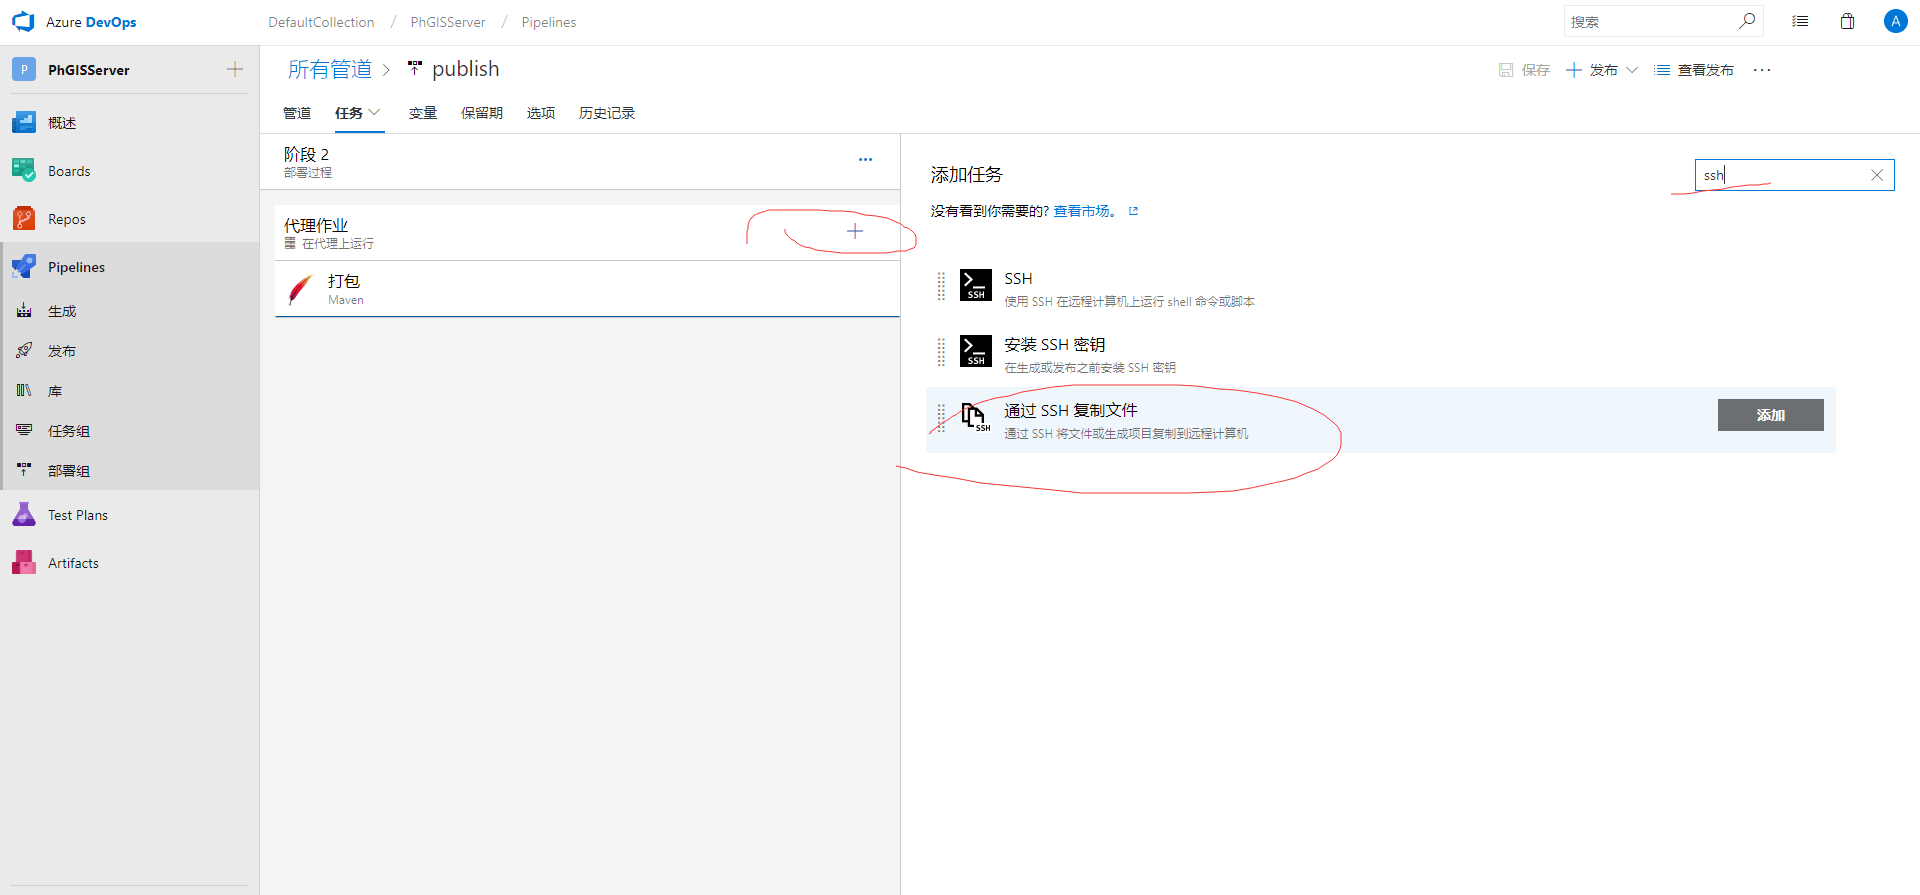The height and width of the screenshot is (895, 1920).
Task: Click the user avatar icon
Action: pyautogui.click(x=1895, y=22)
